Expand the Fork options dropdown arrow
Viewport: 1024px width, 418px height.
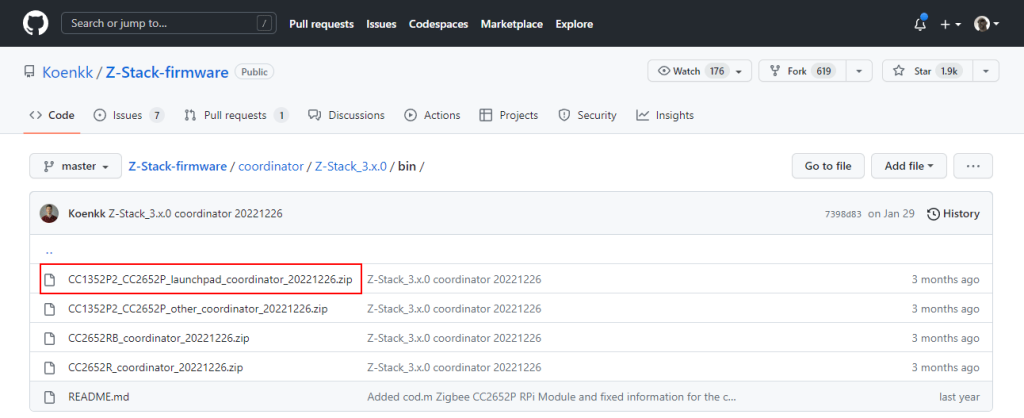click(x=857, y=72)
